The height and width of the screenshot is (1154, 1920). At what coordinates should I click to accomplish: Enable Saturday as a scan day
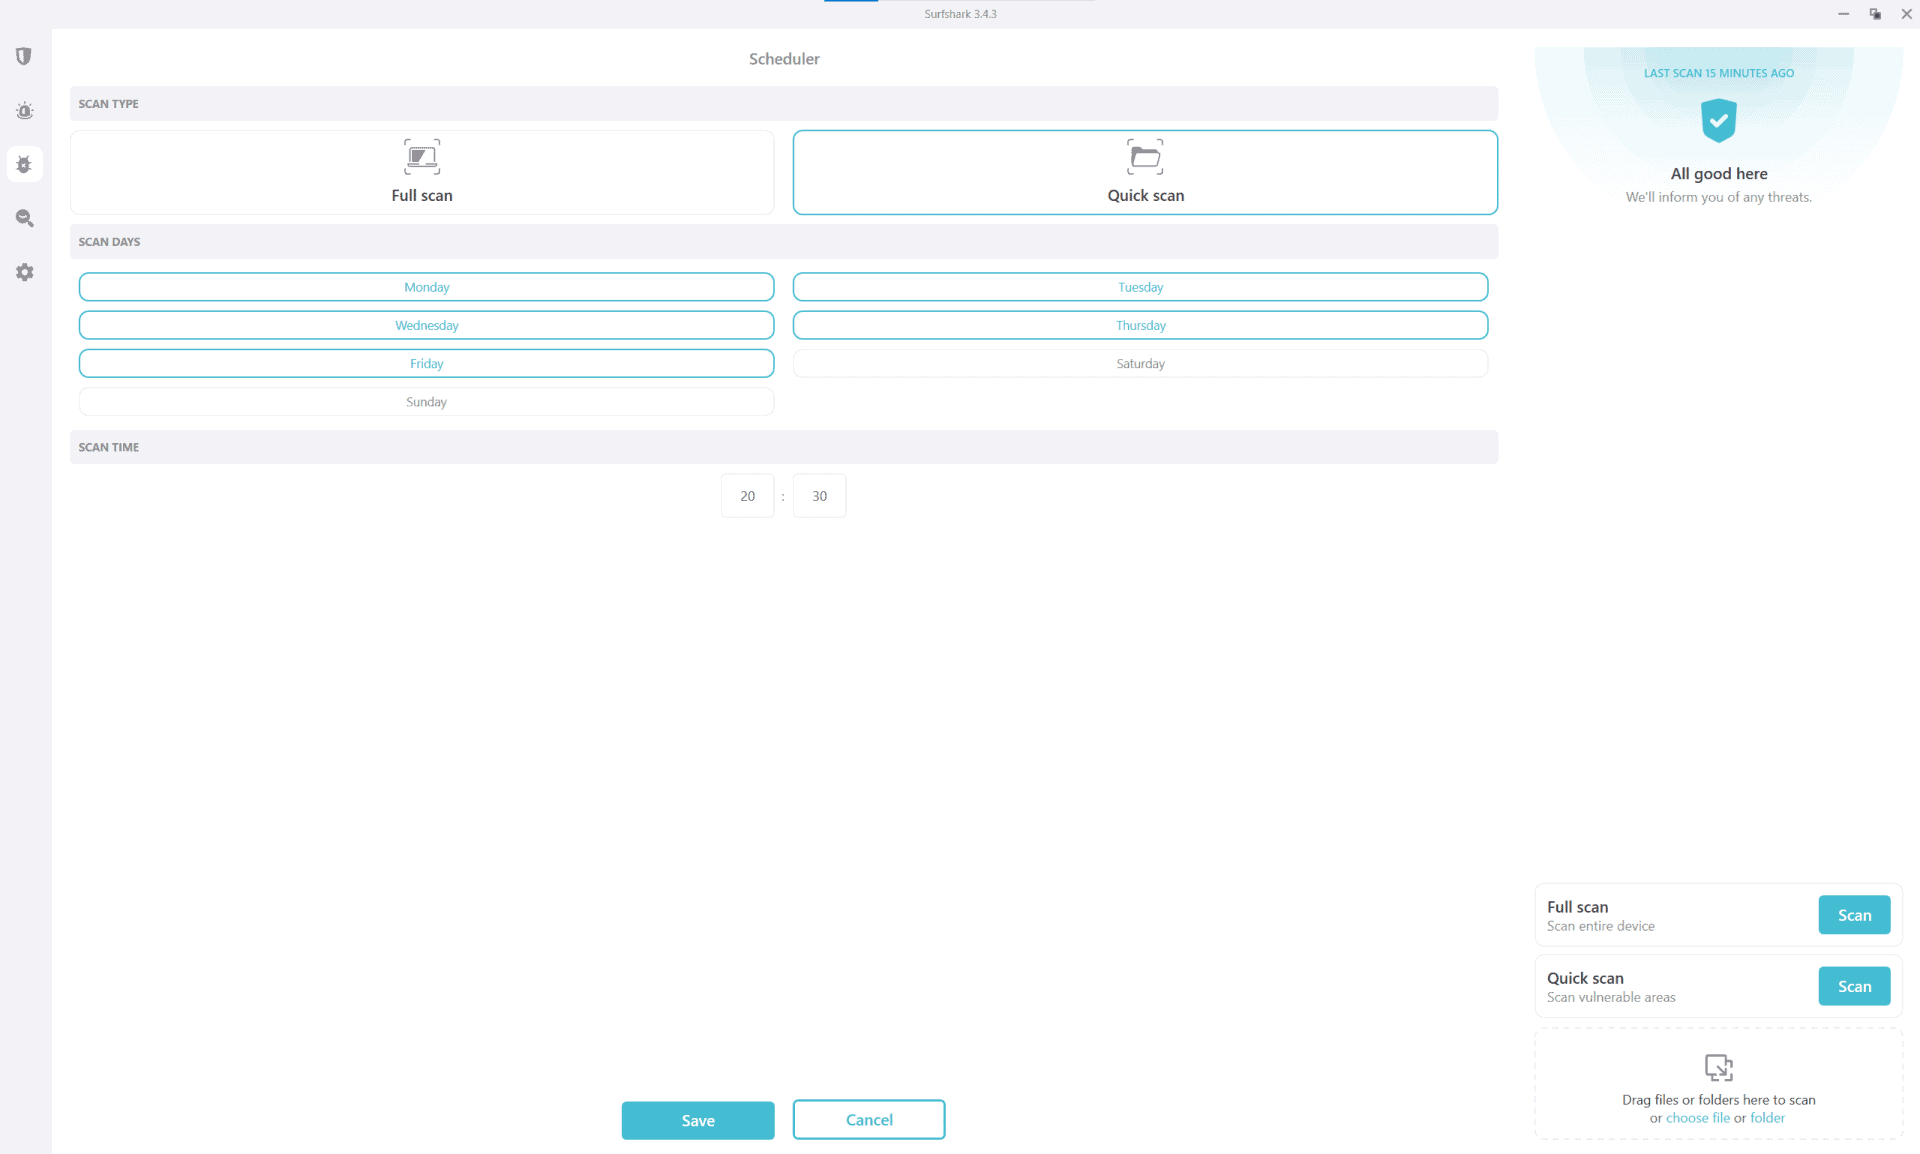point(1140,363)
